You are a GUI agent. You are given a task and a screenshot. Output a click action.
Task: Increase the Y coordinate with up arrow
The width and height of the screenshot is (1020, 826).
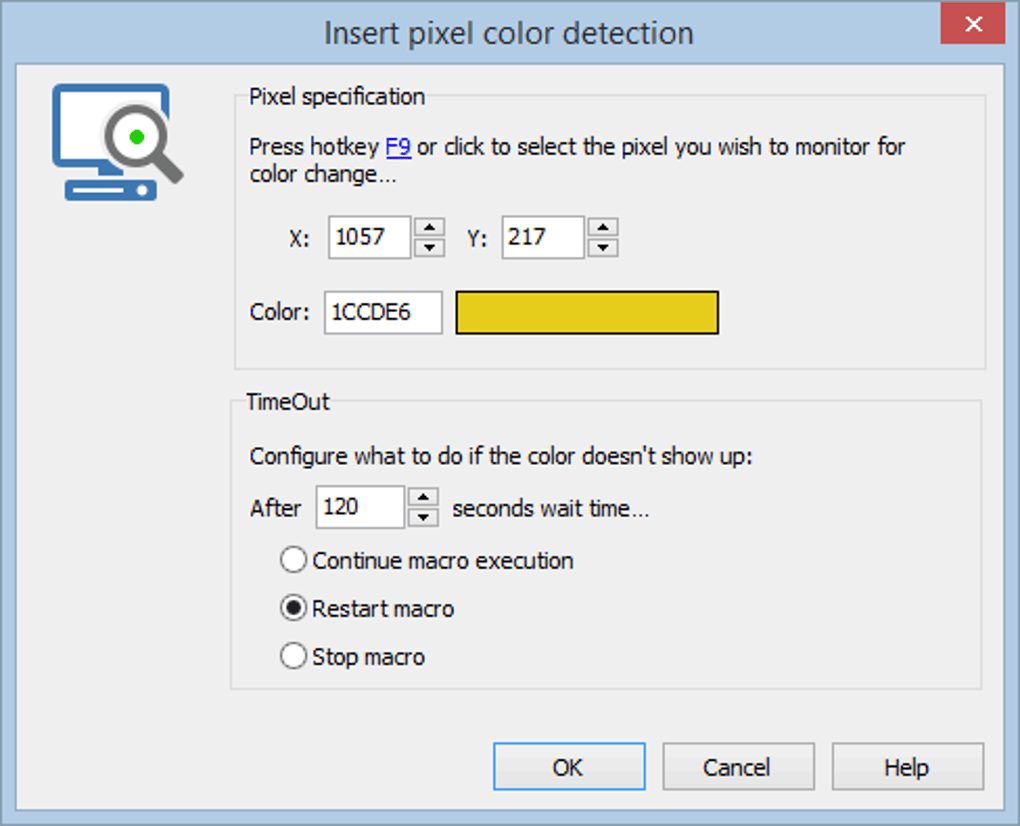click(603, 228)
